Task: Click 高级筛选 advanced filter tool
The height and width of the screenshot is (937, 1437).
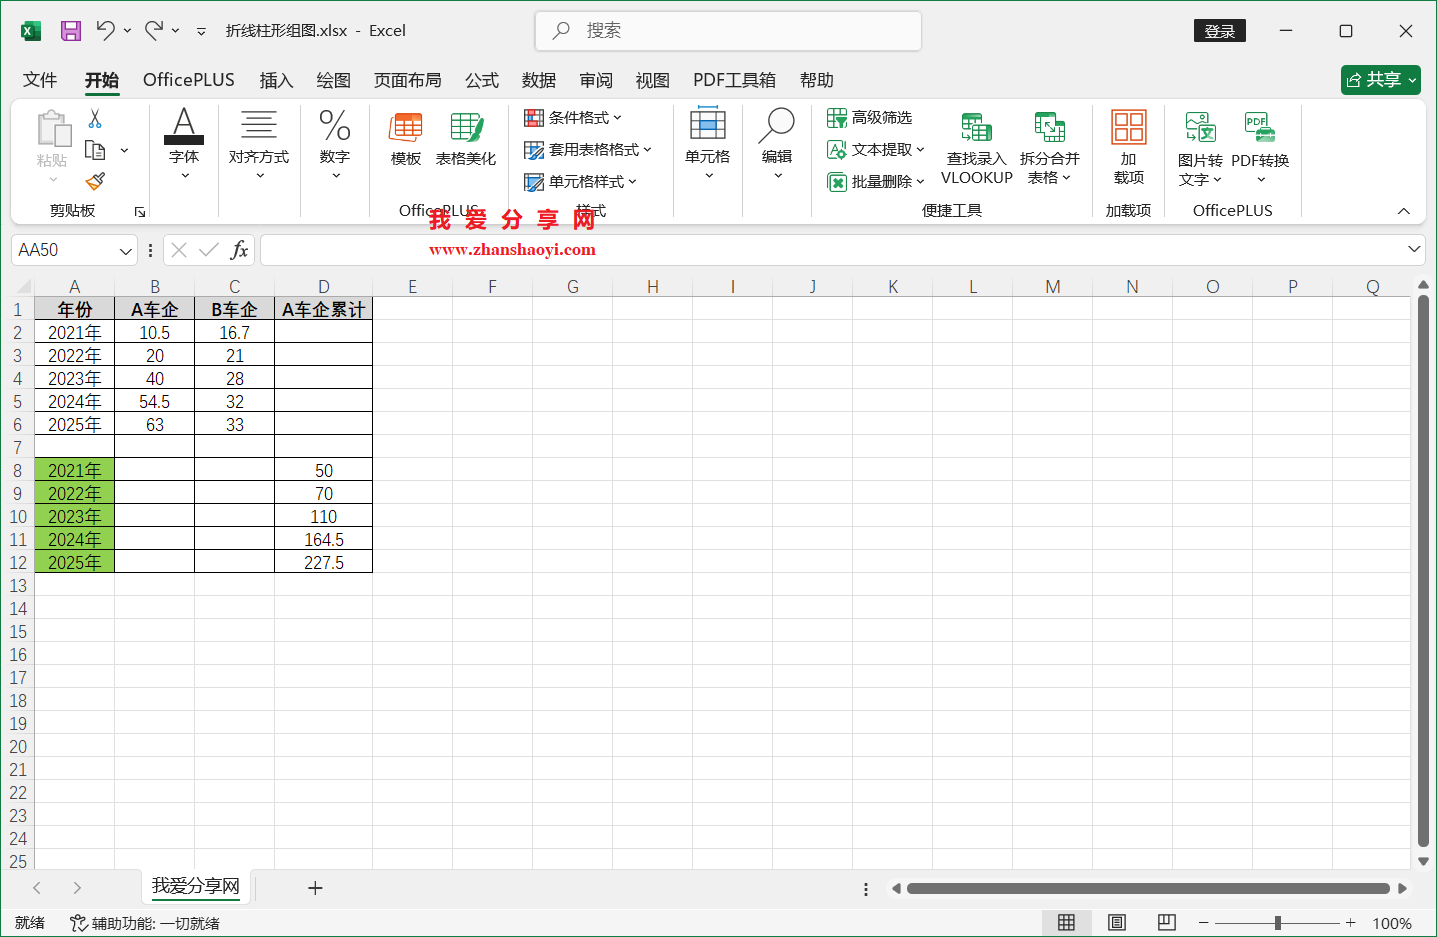Action: (870, 118)
